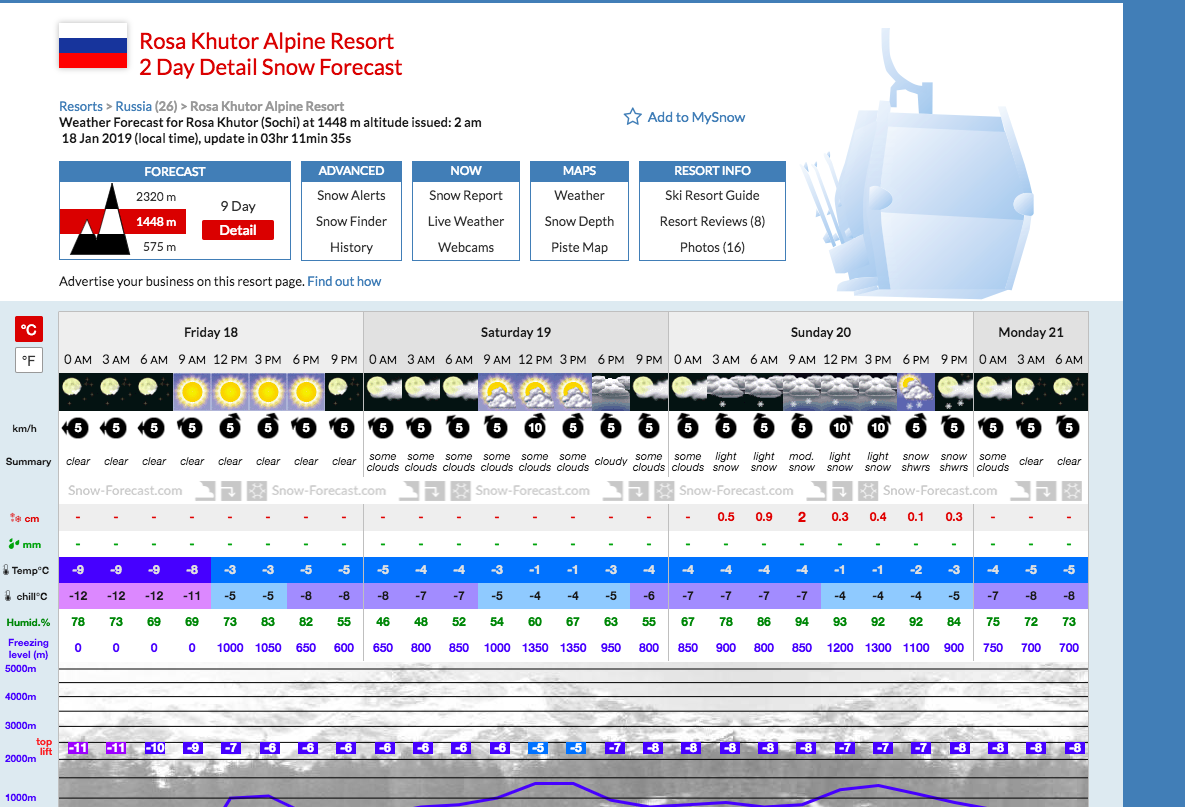Click Sunday 9 PM snow showers night icon

coord(954,391)
